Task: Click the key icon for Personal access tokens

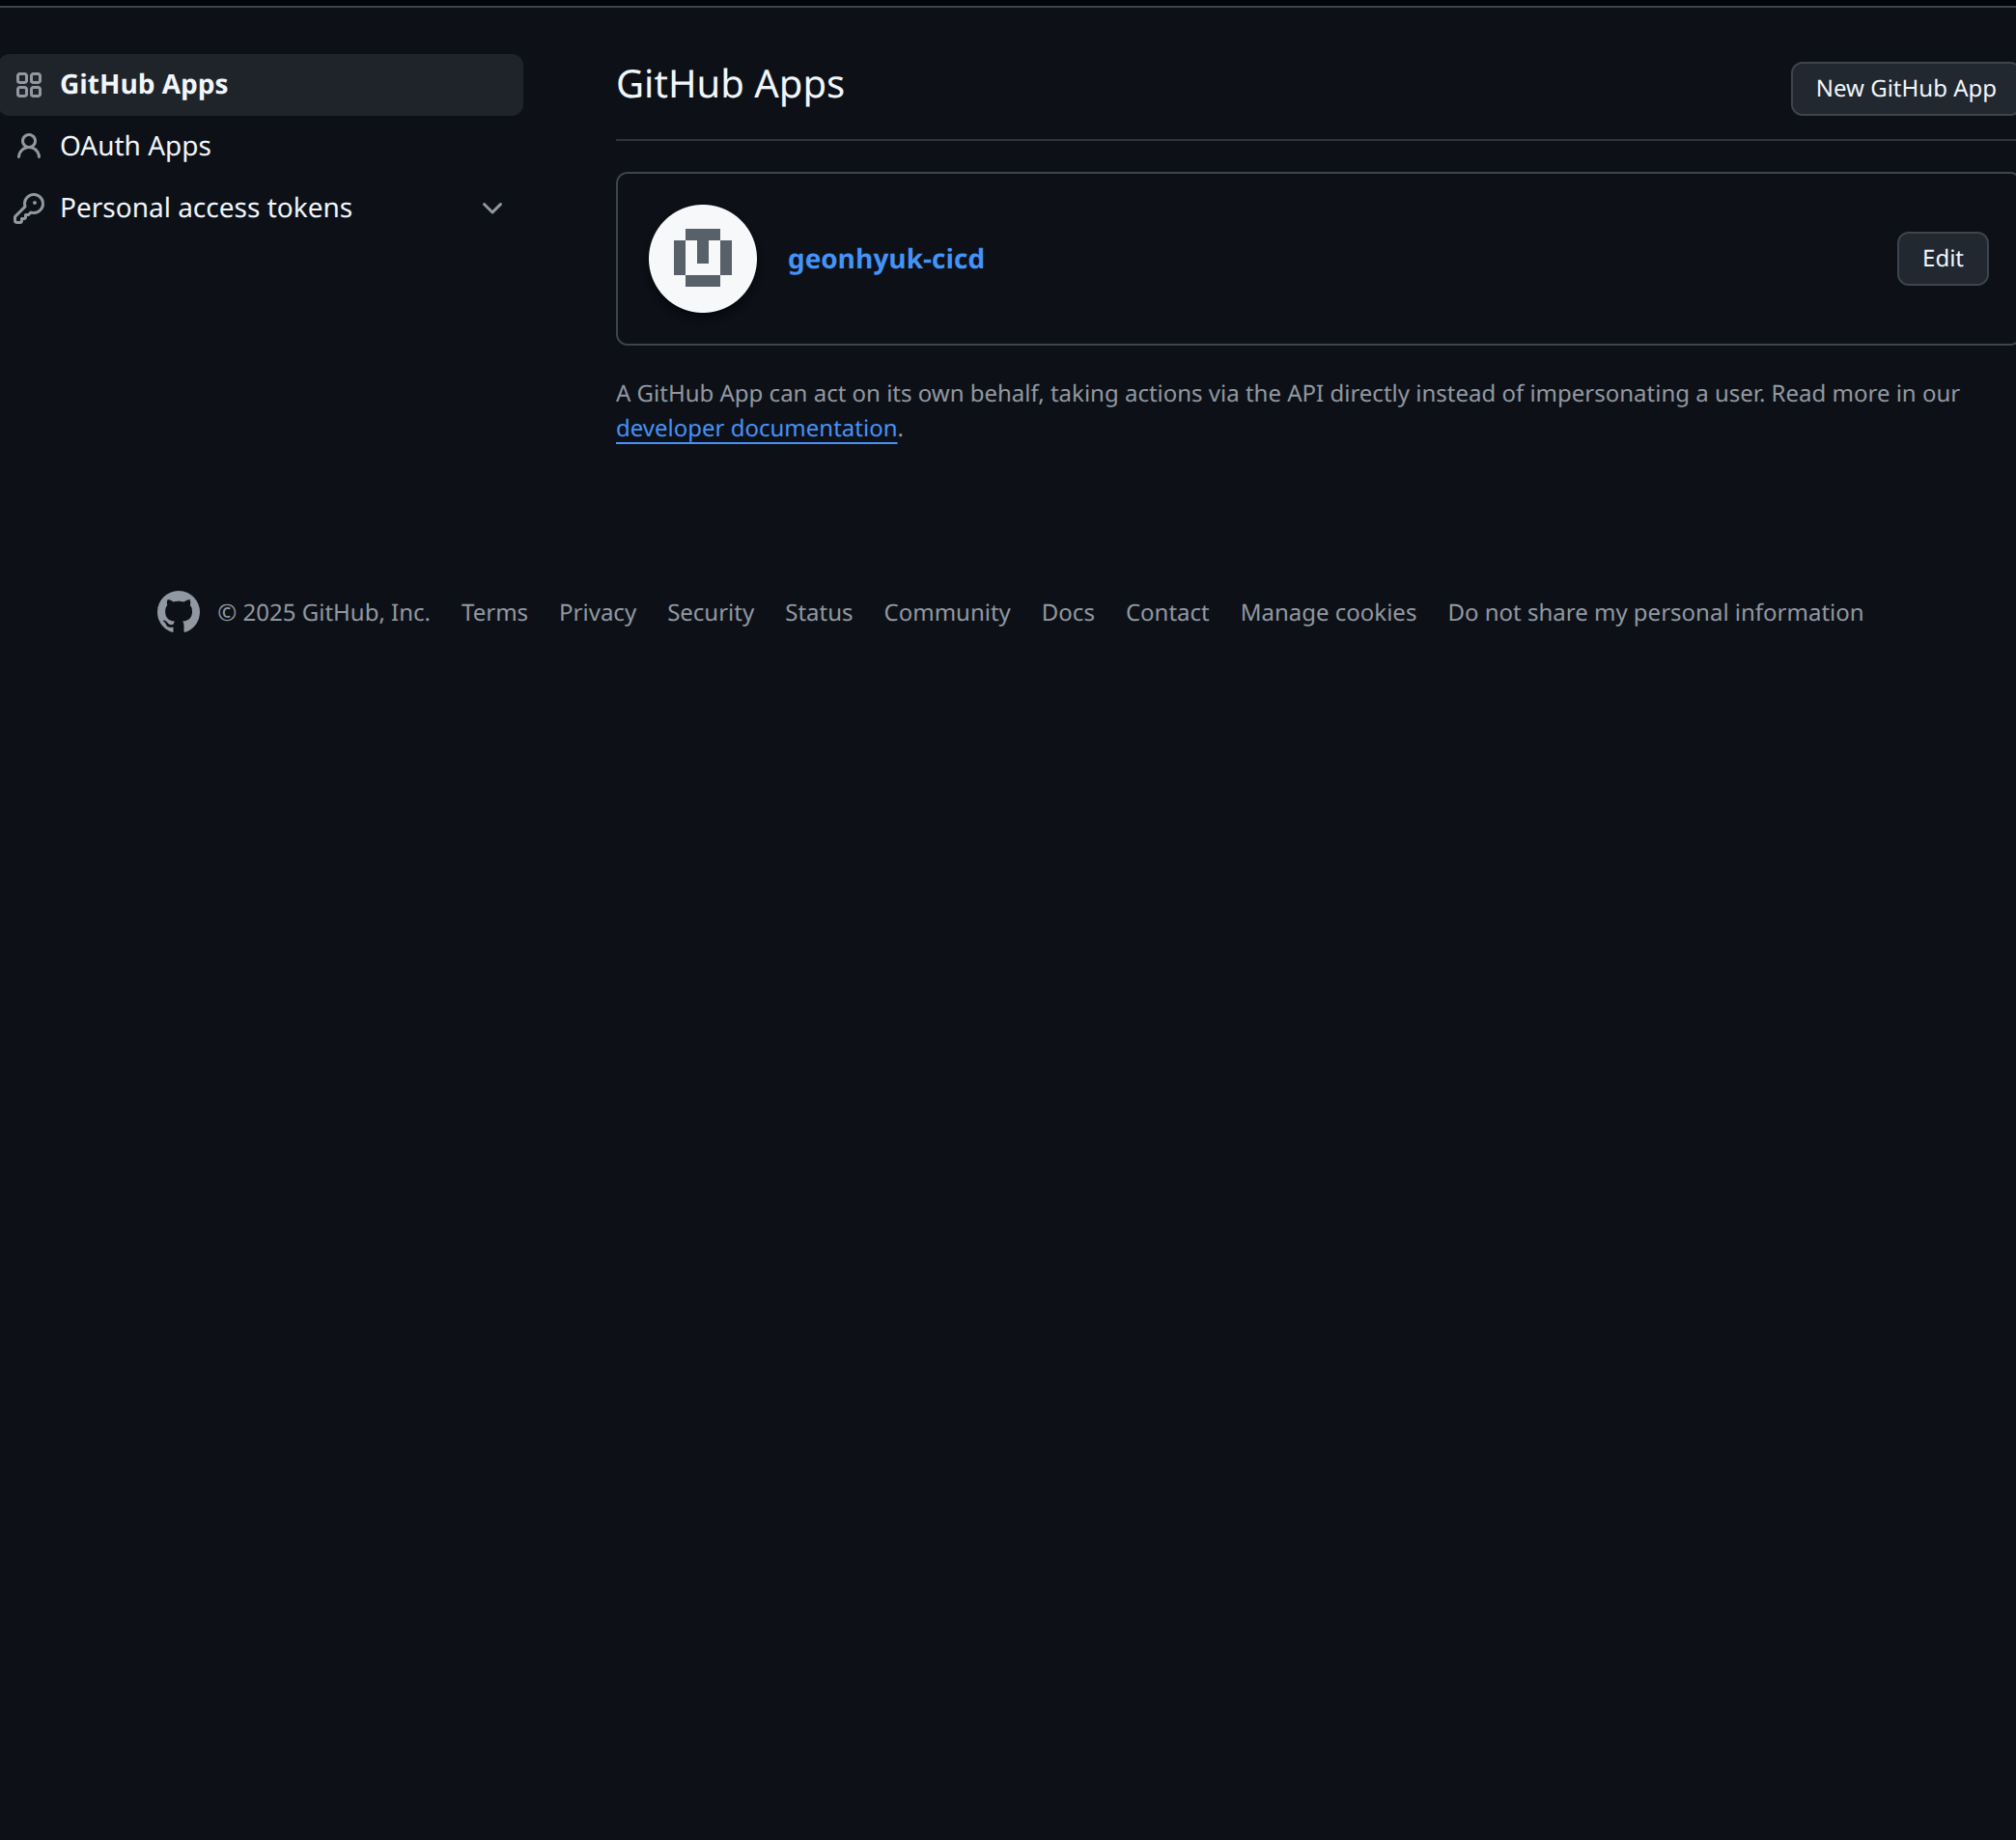Action: 29,208
